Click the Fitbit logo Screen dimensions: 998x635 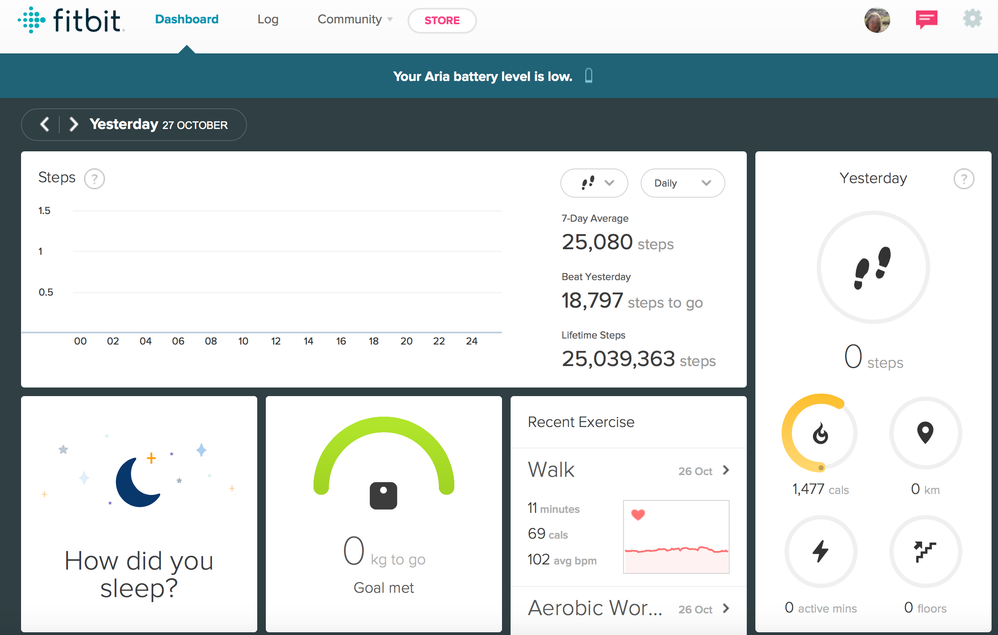pos(70,20)
